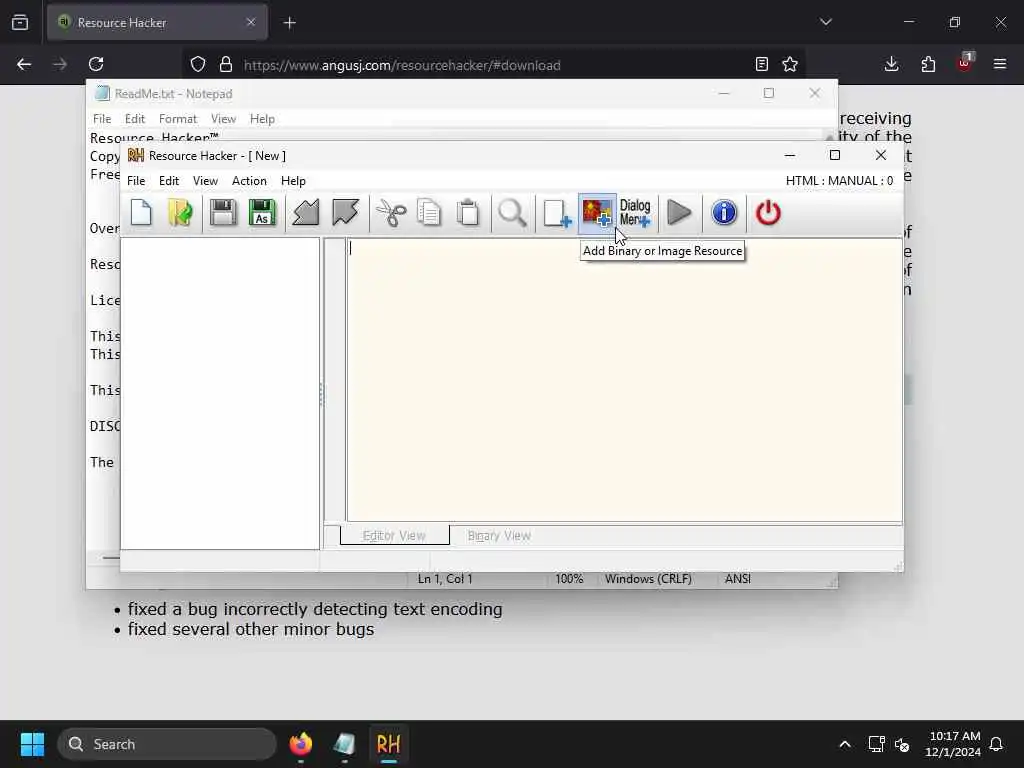Click Notepad icon in the taskbar

[x=344, y=744]
